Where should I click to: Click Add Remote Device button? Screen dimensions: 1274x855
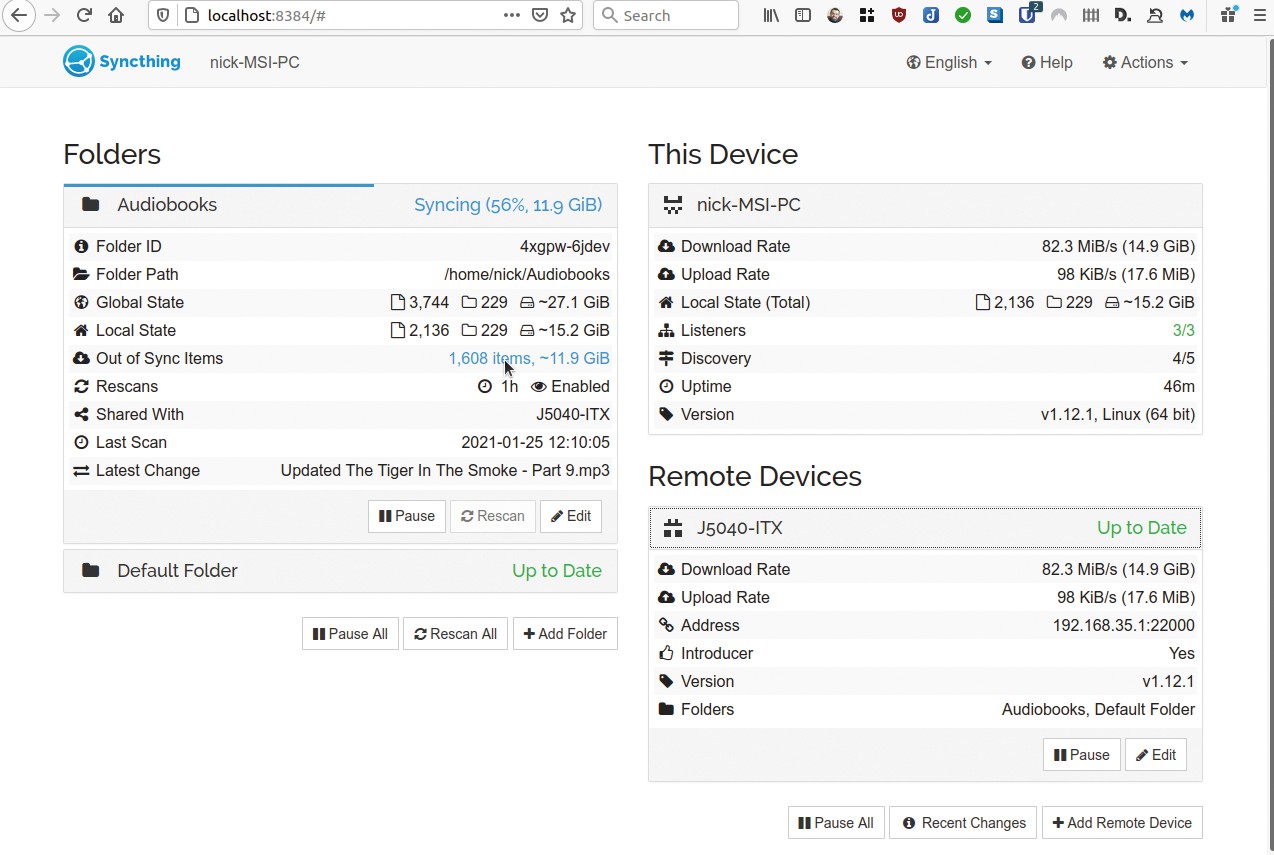[x=1122, y=823]
